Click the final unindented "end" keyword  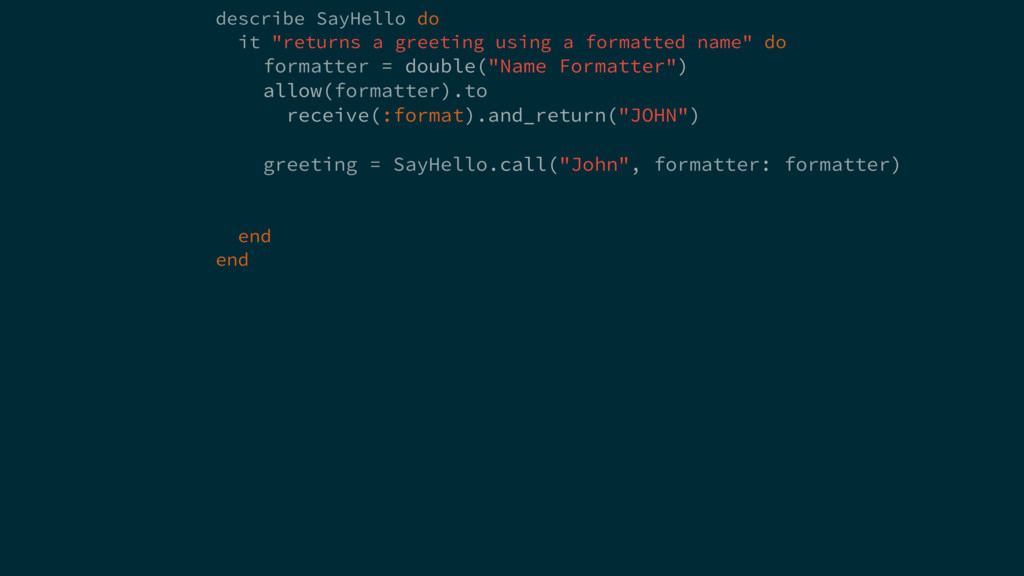tap(232, 260)
